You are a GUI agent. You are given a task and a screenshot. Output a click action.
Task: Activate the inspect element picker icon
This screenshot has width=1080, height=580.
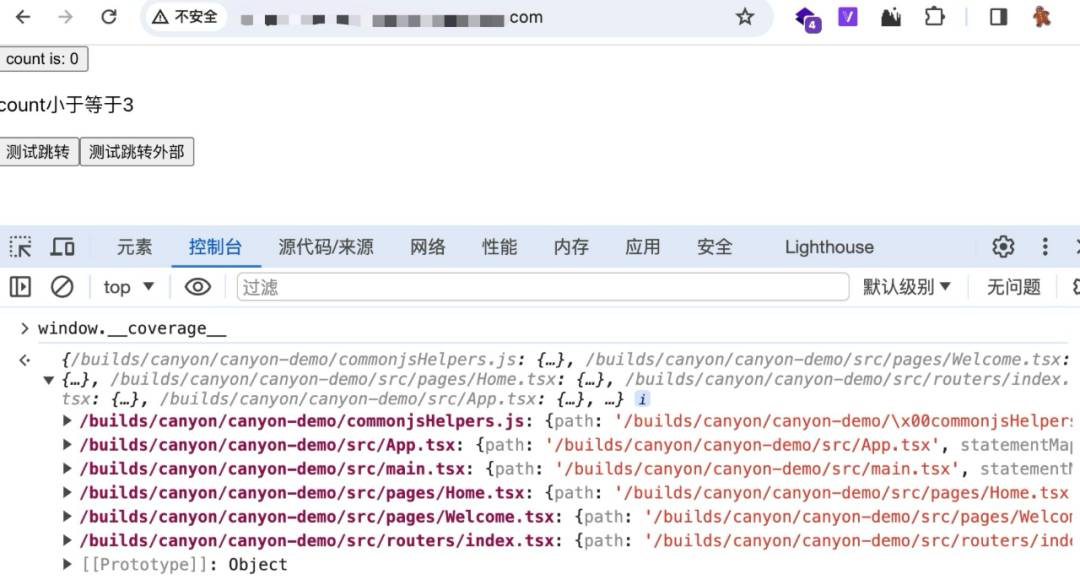click(x=20, y=247)
